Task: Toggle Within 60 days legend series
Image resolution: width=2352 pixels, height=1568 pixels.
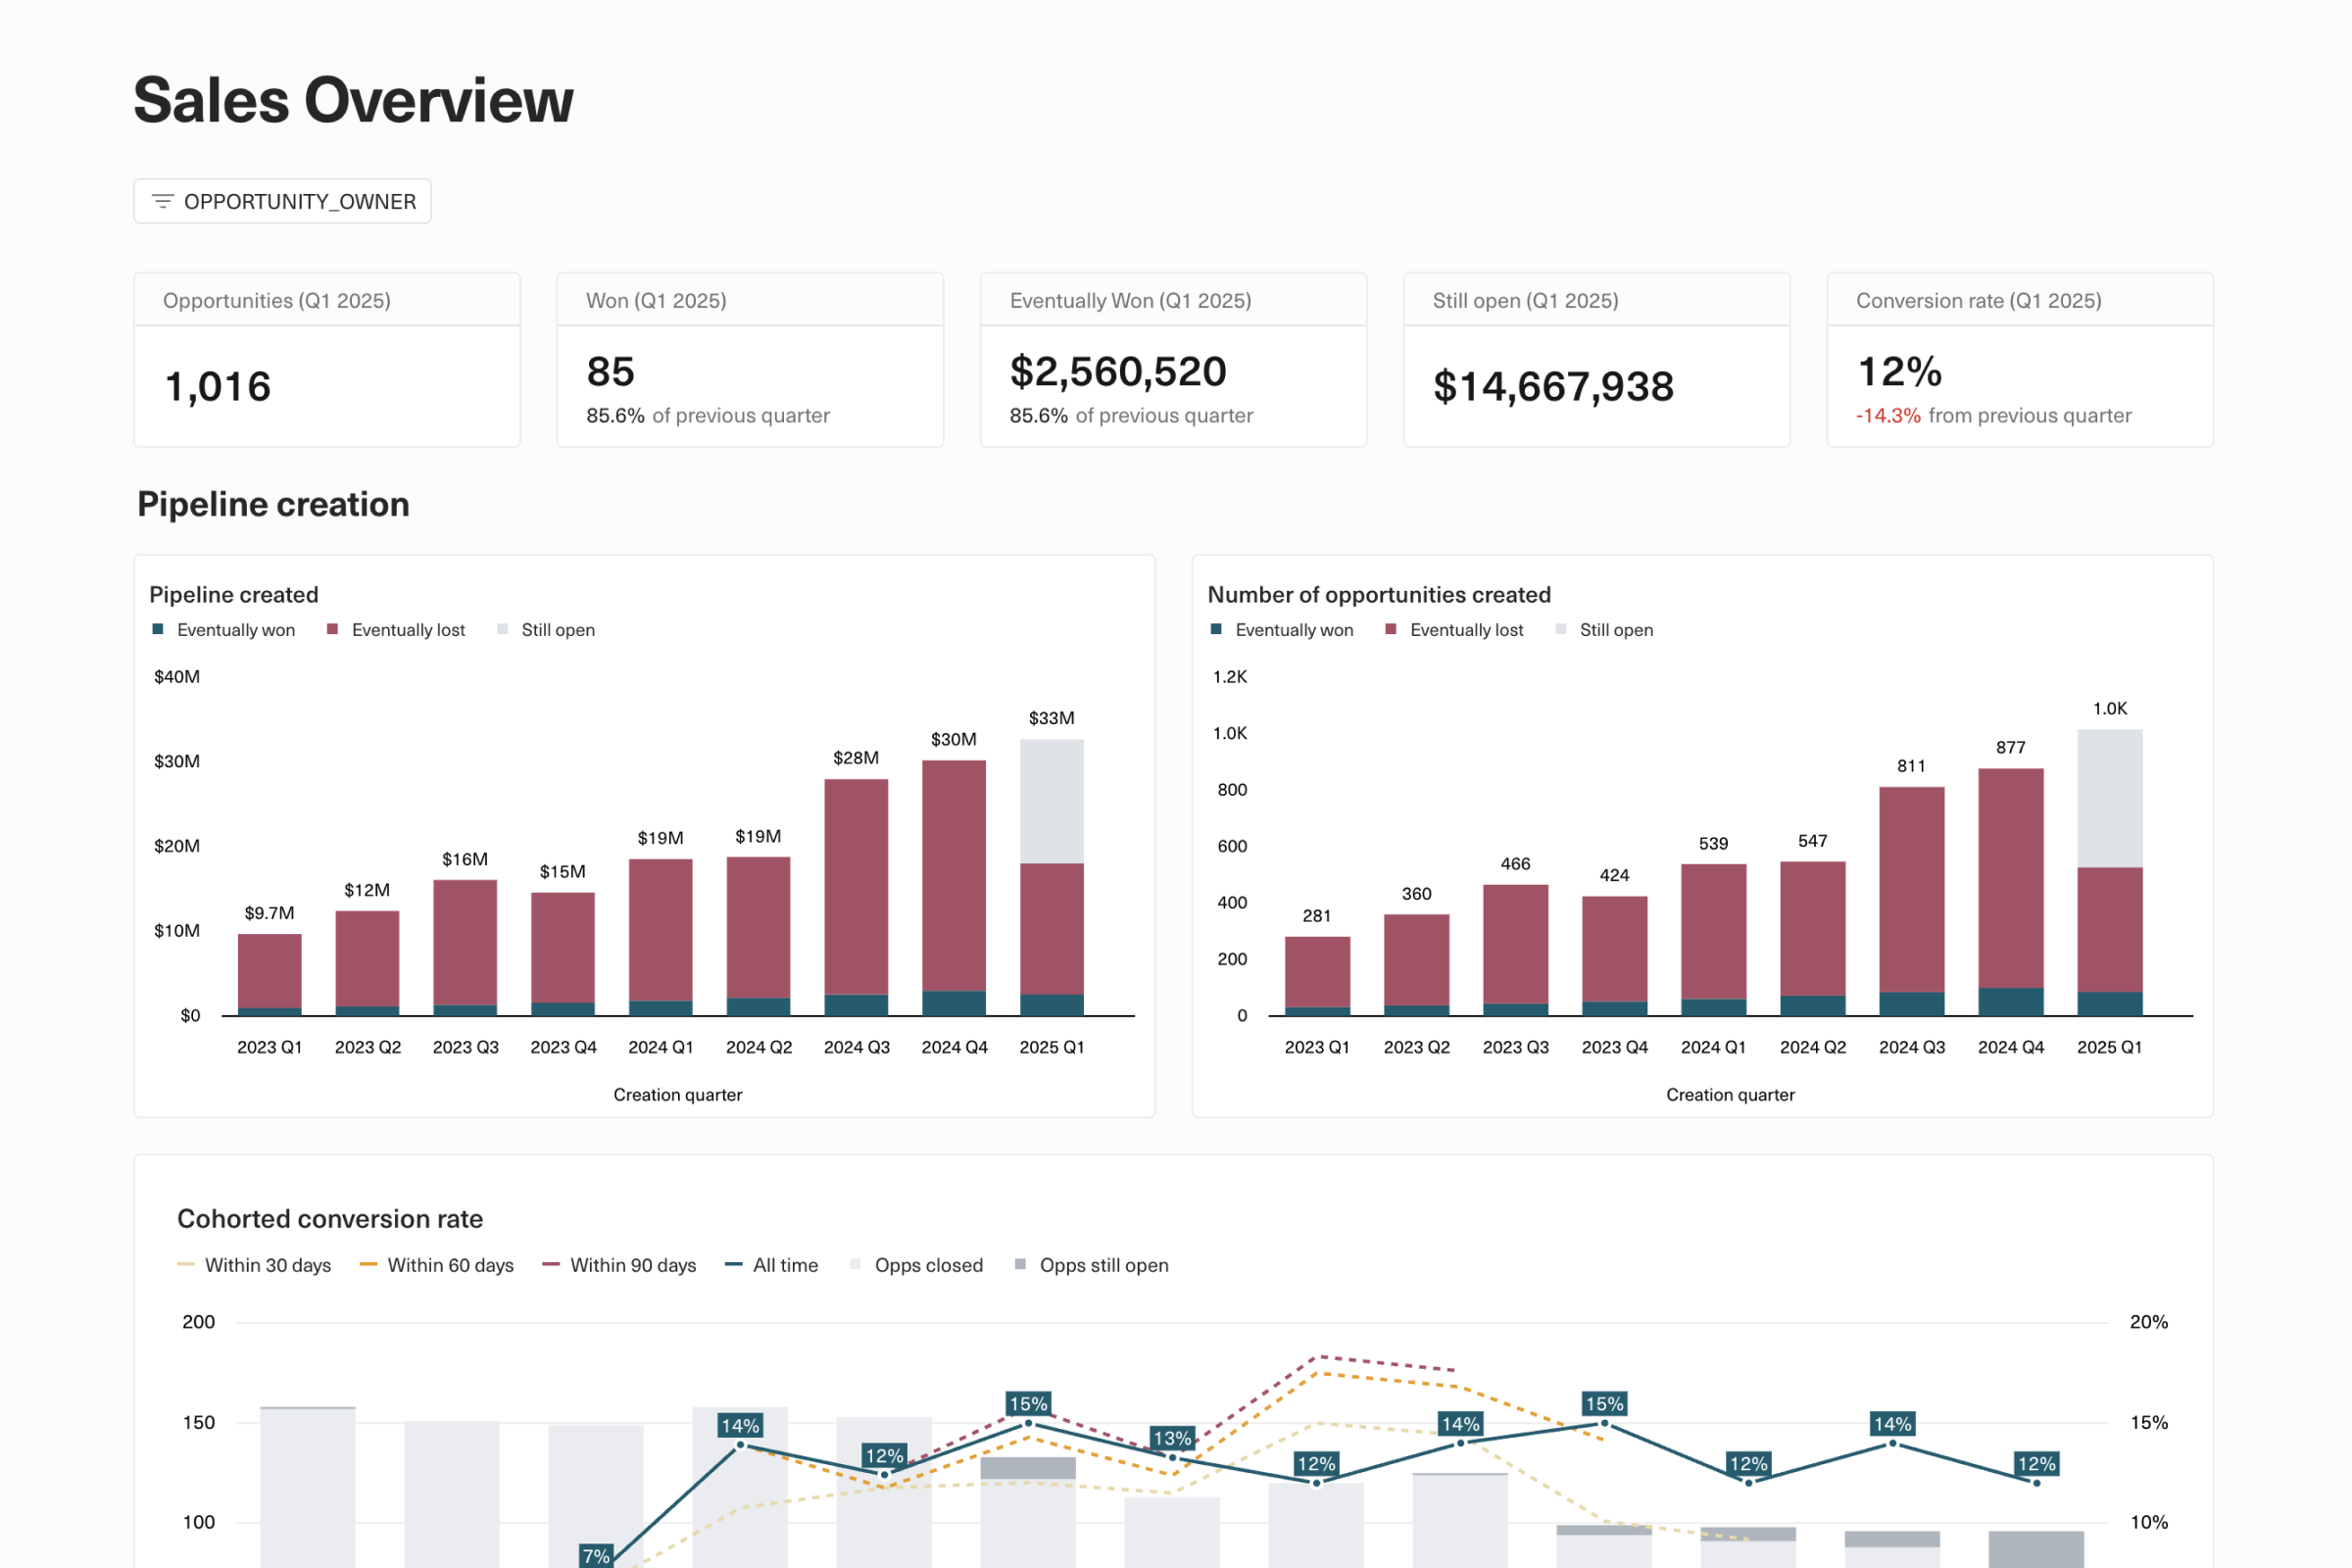Action: coord(437,1265)
